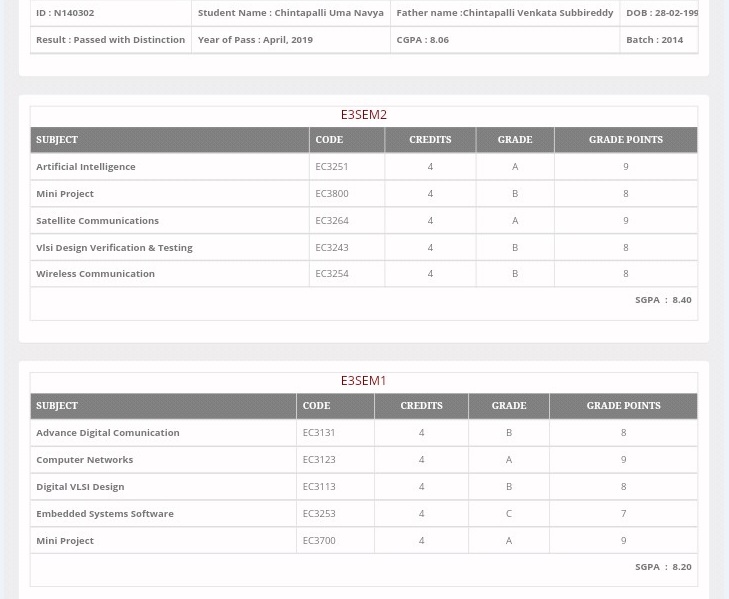Screen dimensions: 729x599
Task: Click code EC3264
Action: (x=331, y=221)
